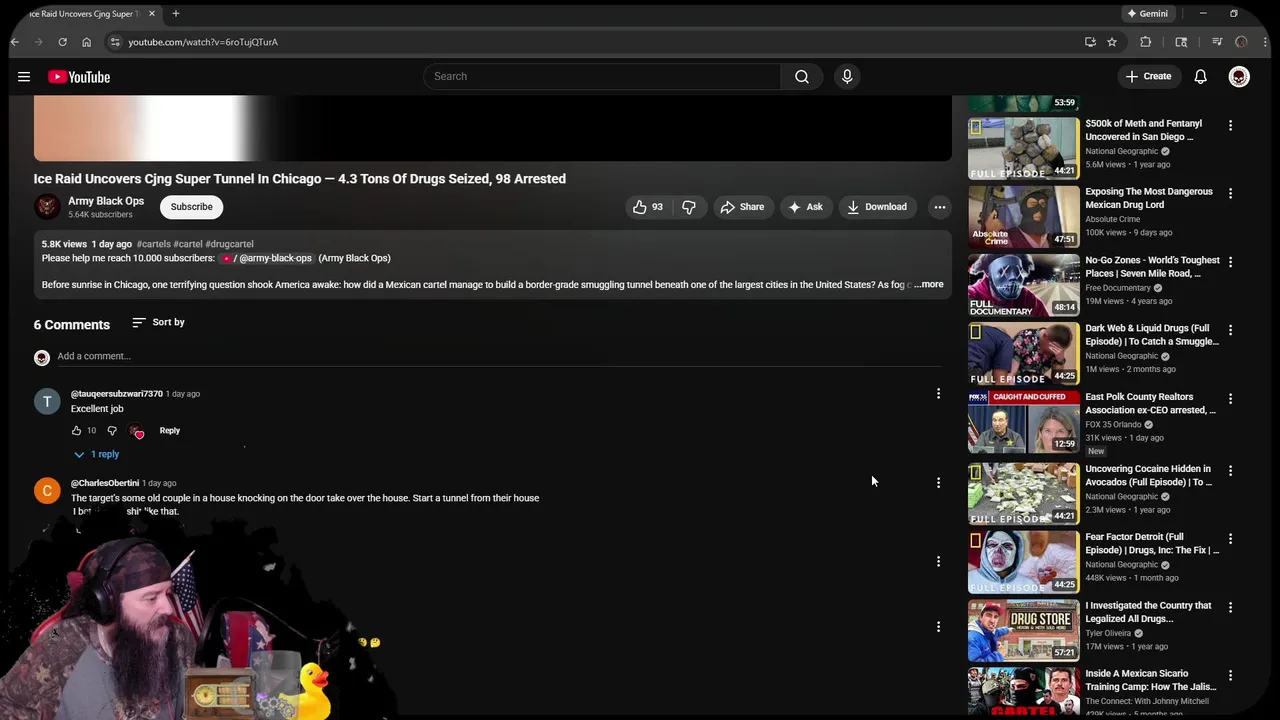1280x720 pixels.
Task: Expand the 1 reply thread
Action: point(96,454)
